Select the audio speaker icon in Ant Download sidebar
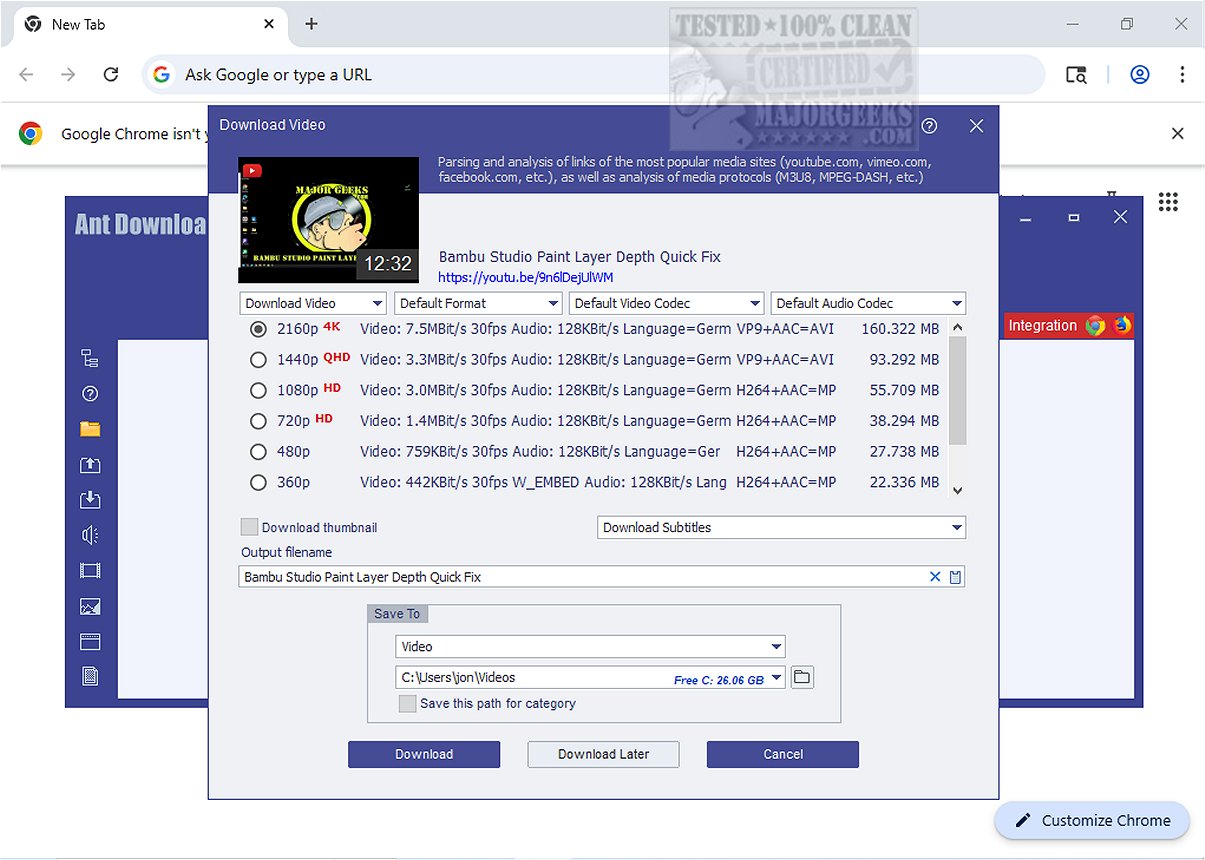 coord(90,536)
